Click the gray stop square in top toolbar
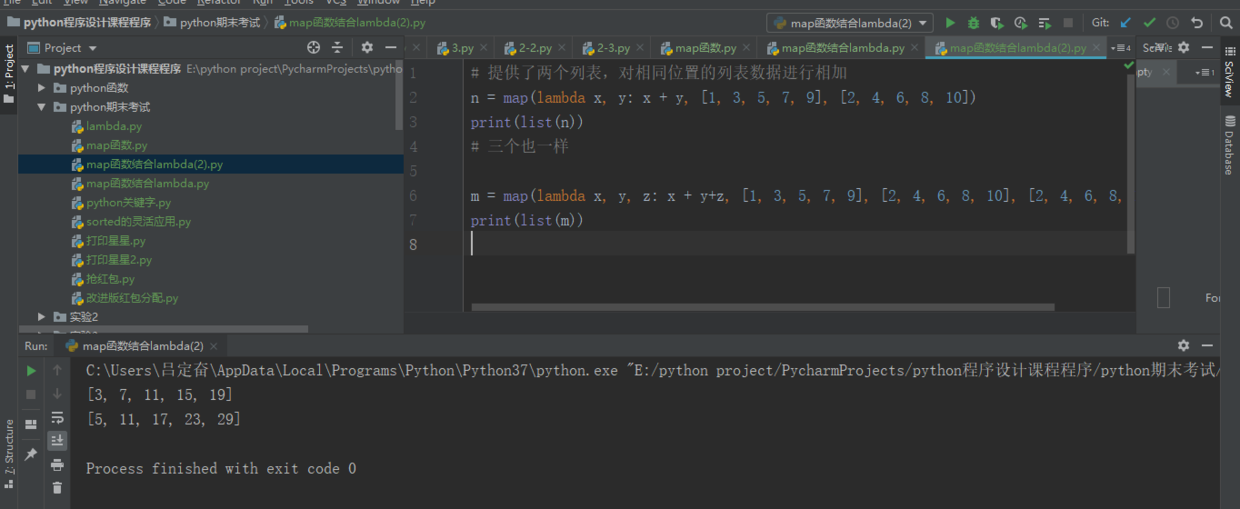Image resolution: width=1240 pixels, height=509 pixels. tap(1068, 22)
